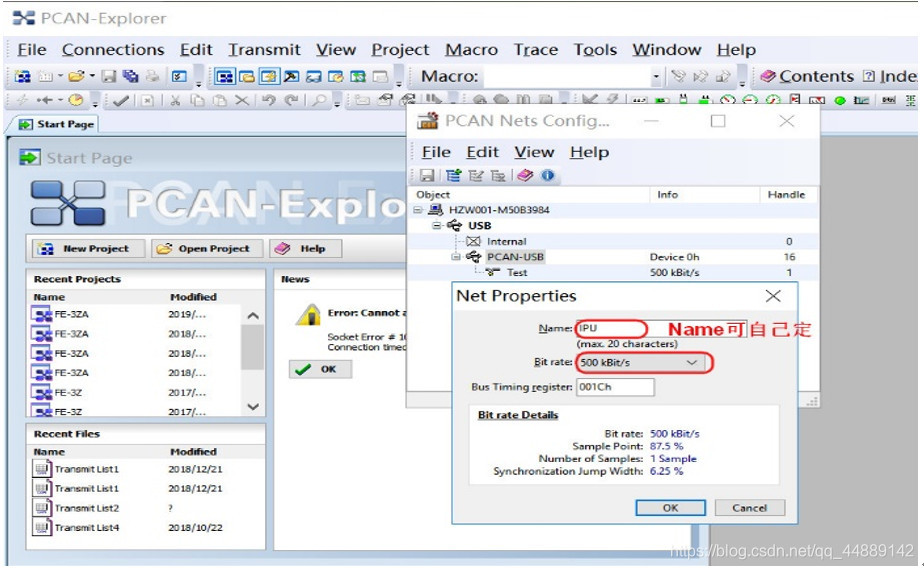The width and height of the screenshot is (924, 570).
Task: Click the Delete X icon in edit toolbar
Action: tap(242, 100)
